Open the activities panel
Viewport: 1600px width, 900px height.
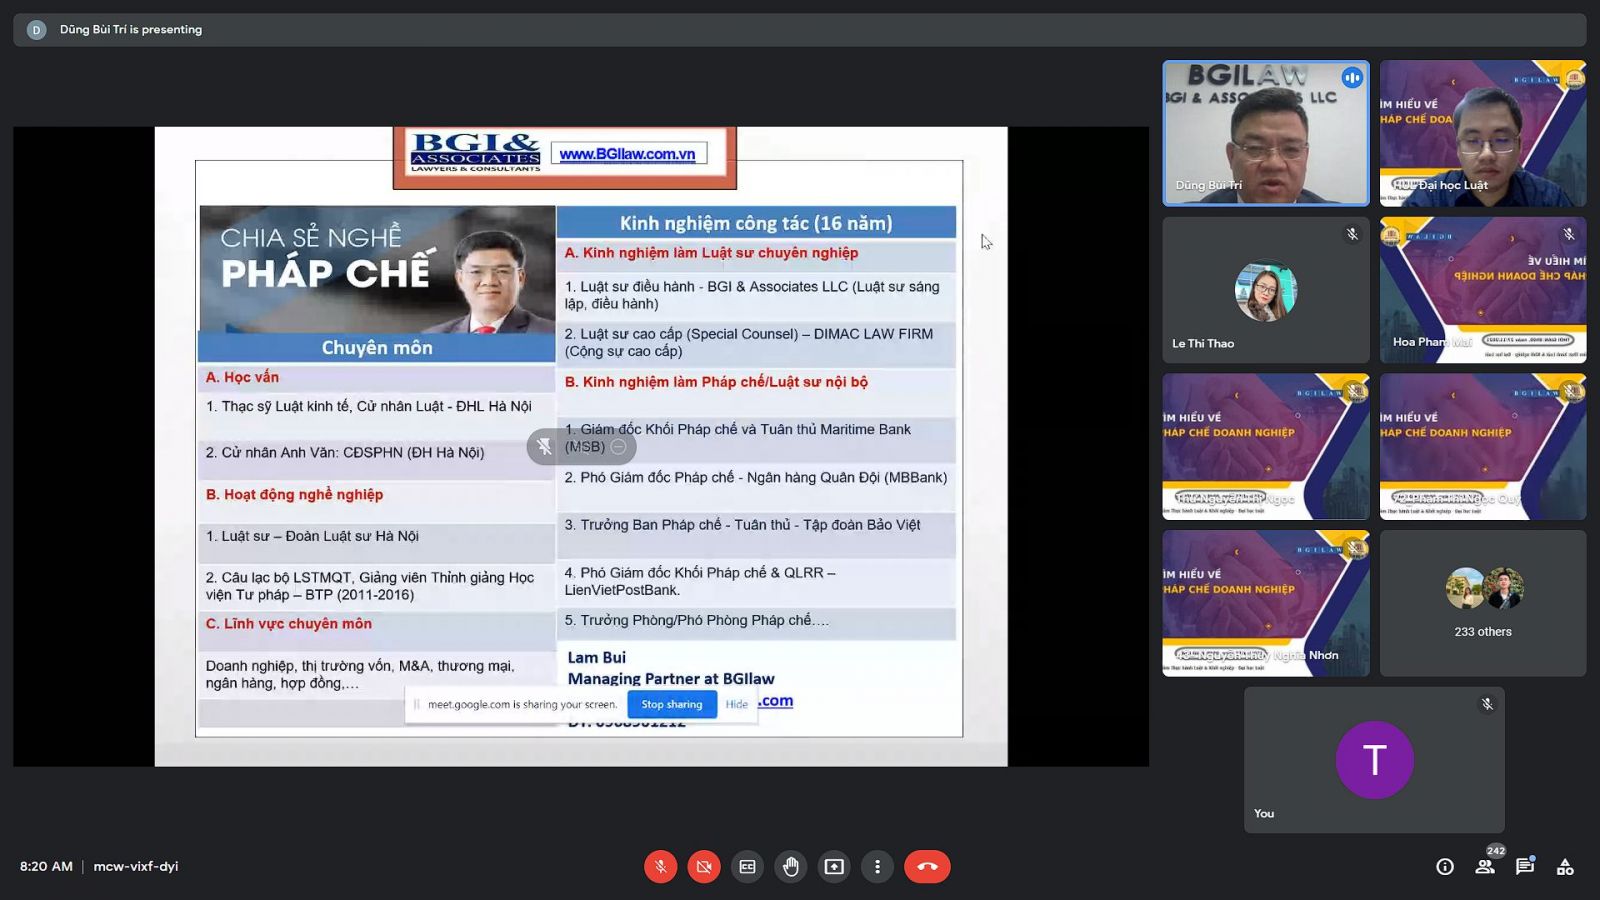click(1565, 867)
